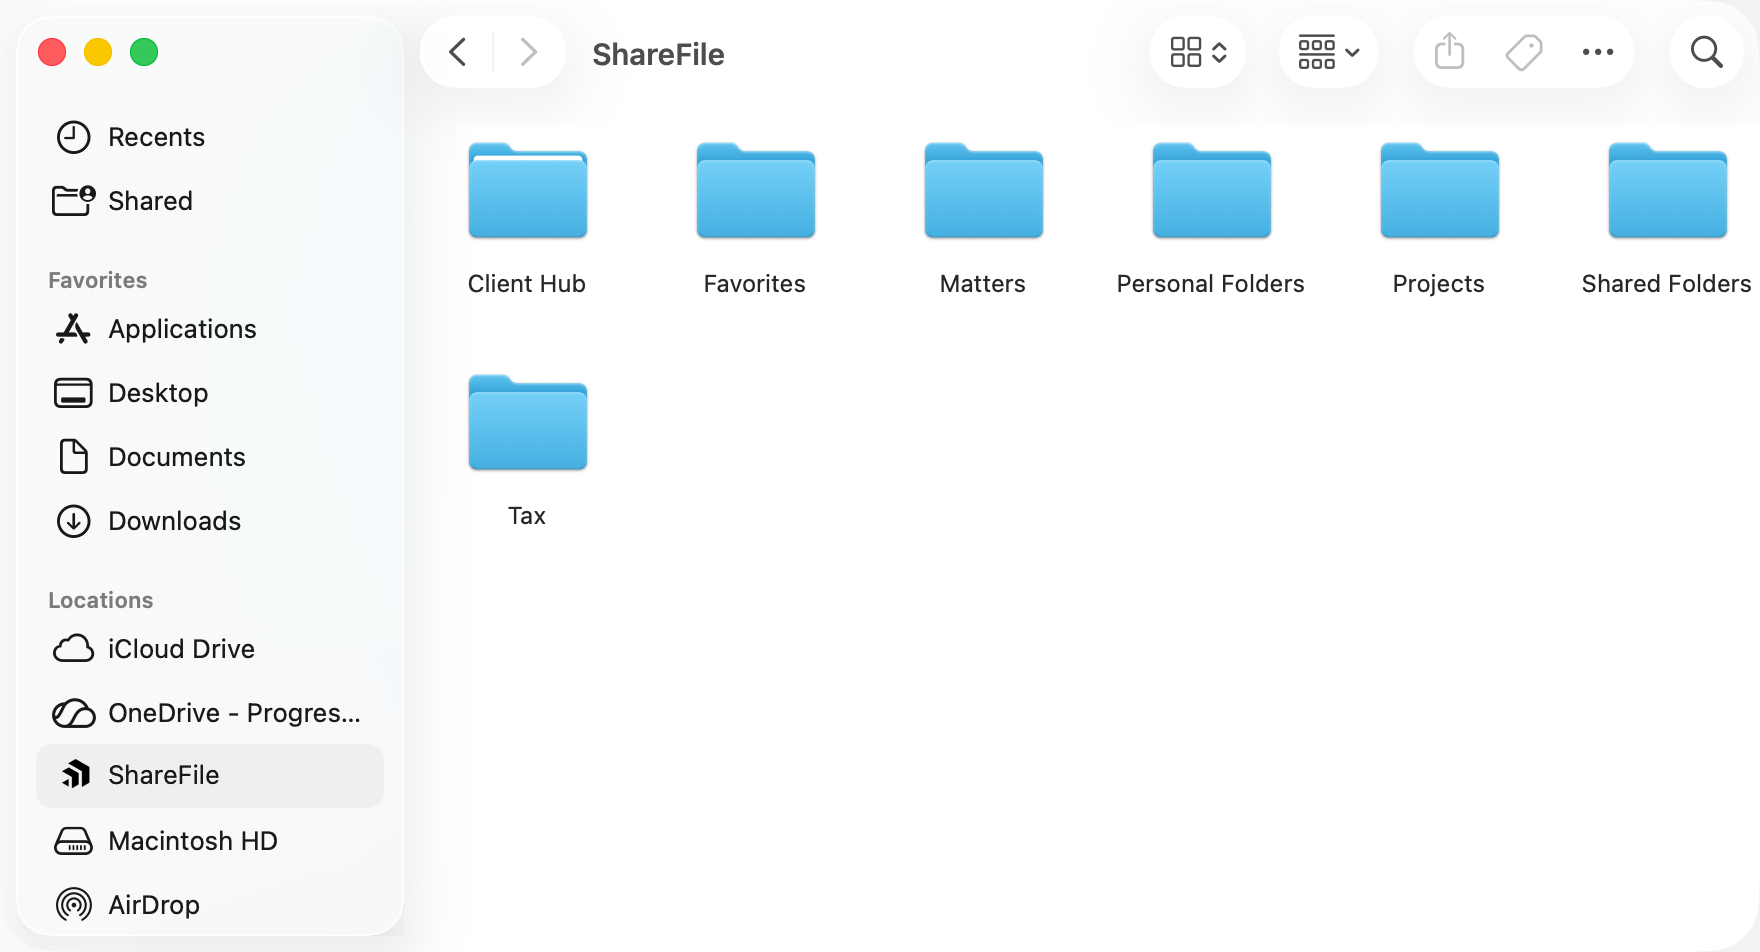Click the Share toolbar icon
1760x952 pixels.
tap(1449, 52)
